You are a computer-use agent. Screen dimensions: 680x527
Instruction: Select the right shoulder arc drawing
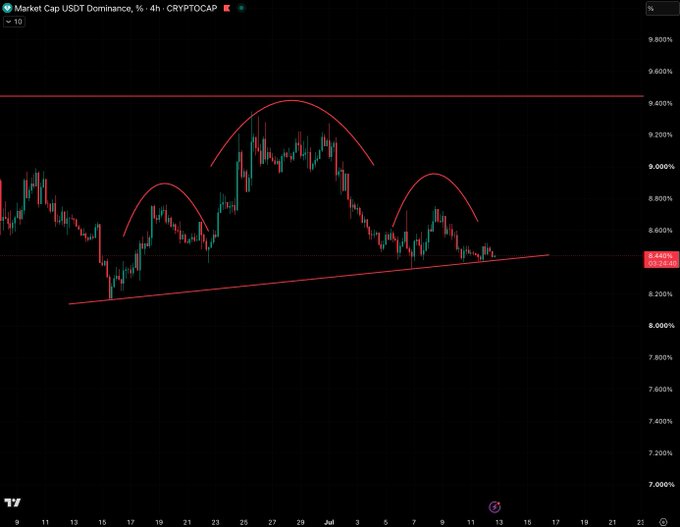click(434, 174)
